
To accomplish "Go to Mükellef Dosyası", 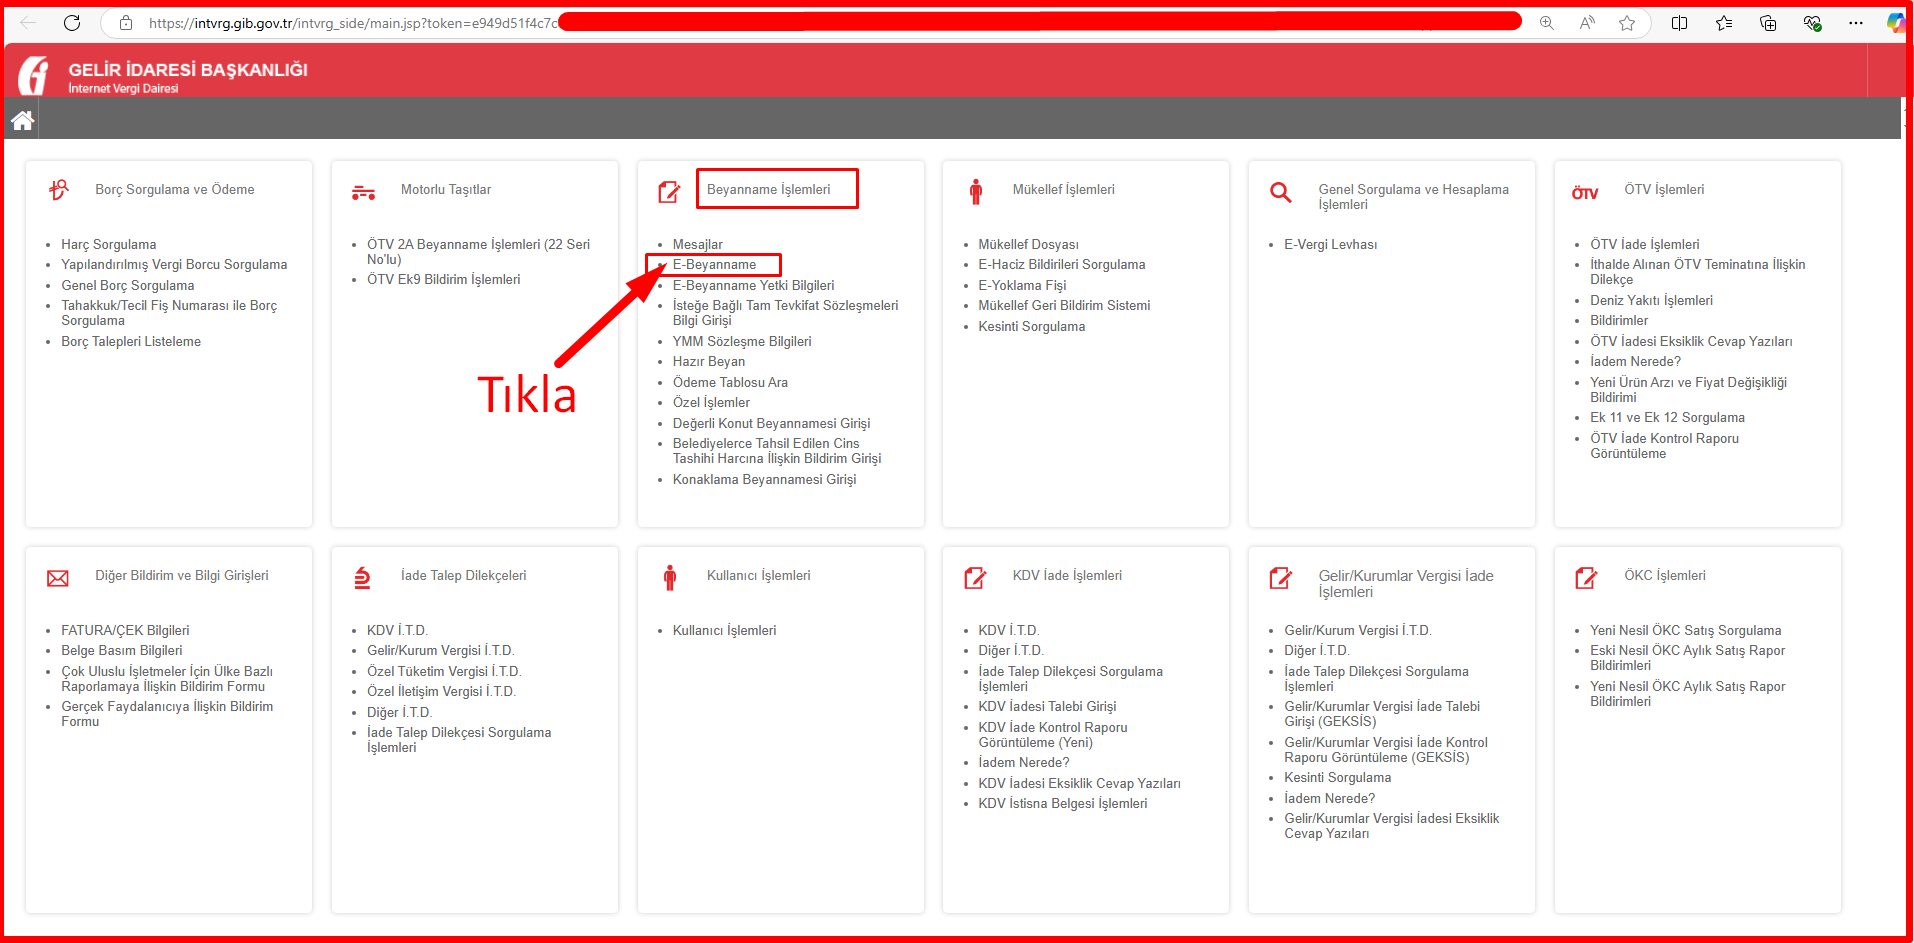I will point(1028,245).
